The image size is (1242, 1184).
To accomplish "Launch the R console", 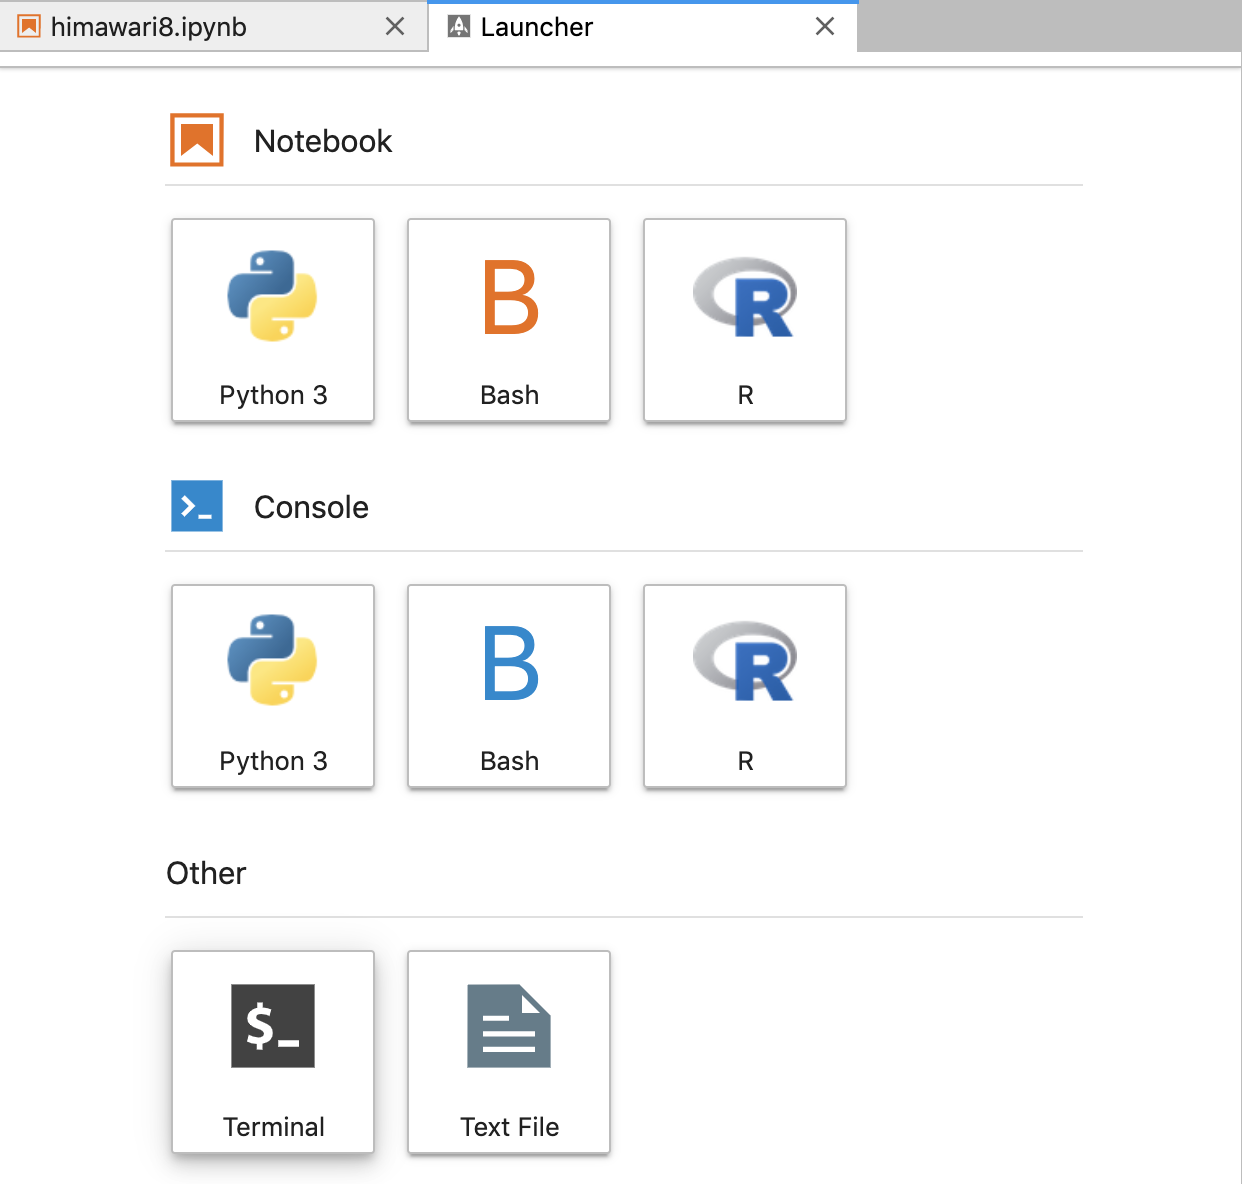I will pyautogui.click(x=745, y=686).
